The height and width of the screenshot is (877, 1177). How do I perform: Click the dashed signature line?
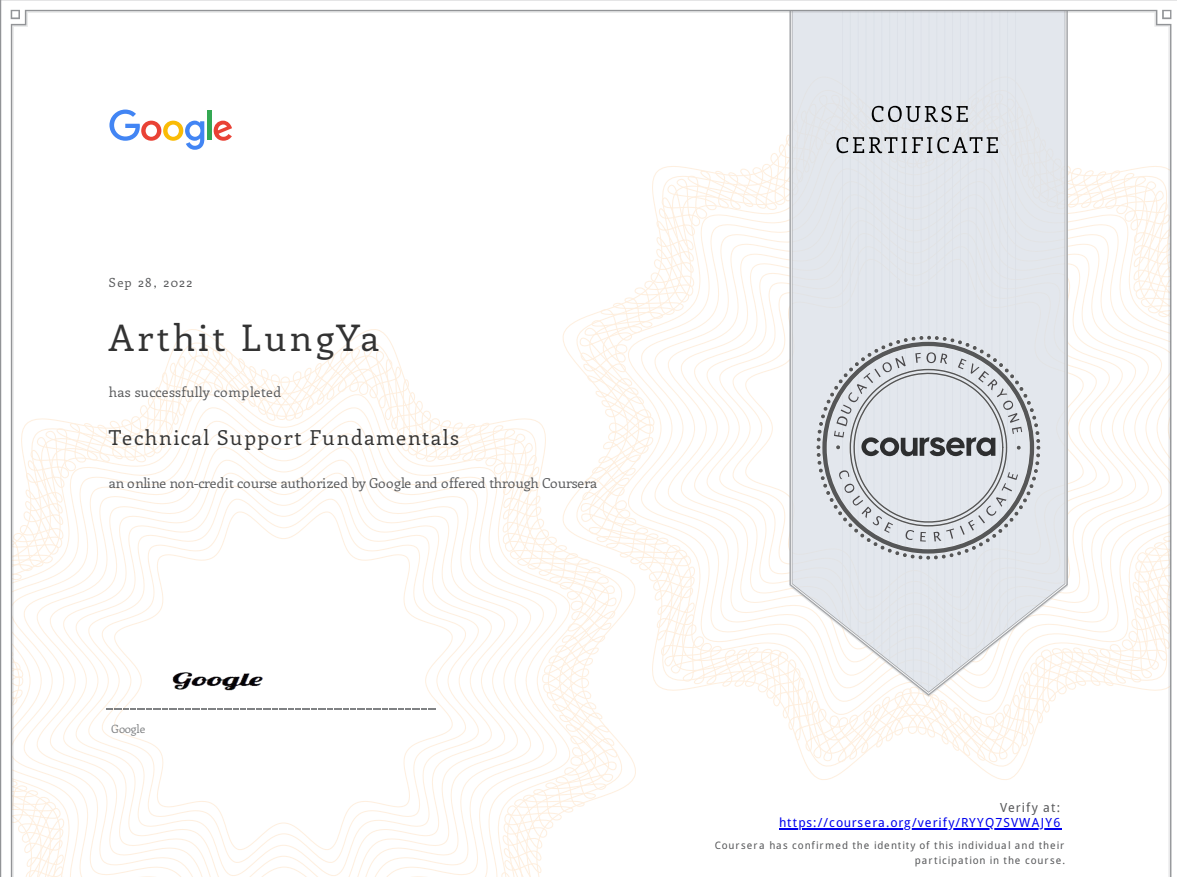(x=270, y=709)
